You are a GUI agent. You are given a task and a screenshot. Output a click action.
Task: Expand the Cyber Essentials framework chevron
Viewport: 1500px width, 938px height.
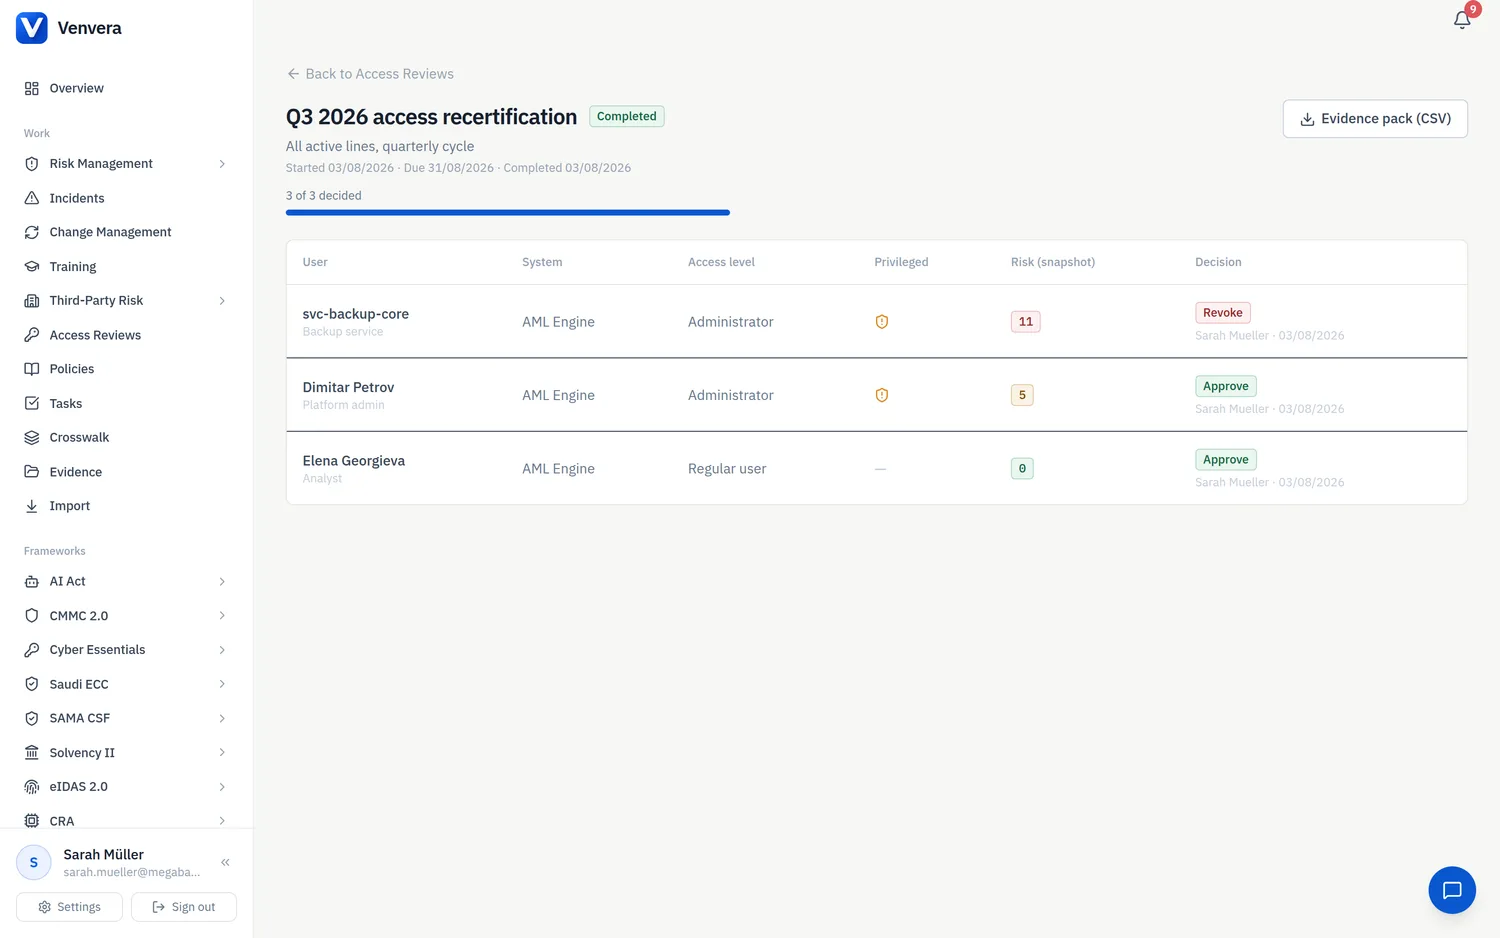[x=222, y=650]
